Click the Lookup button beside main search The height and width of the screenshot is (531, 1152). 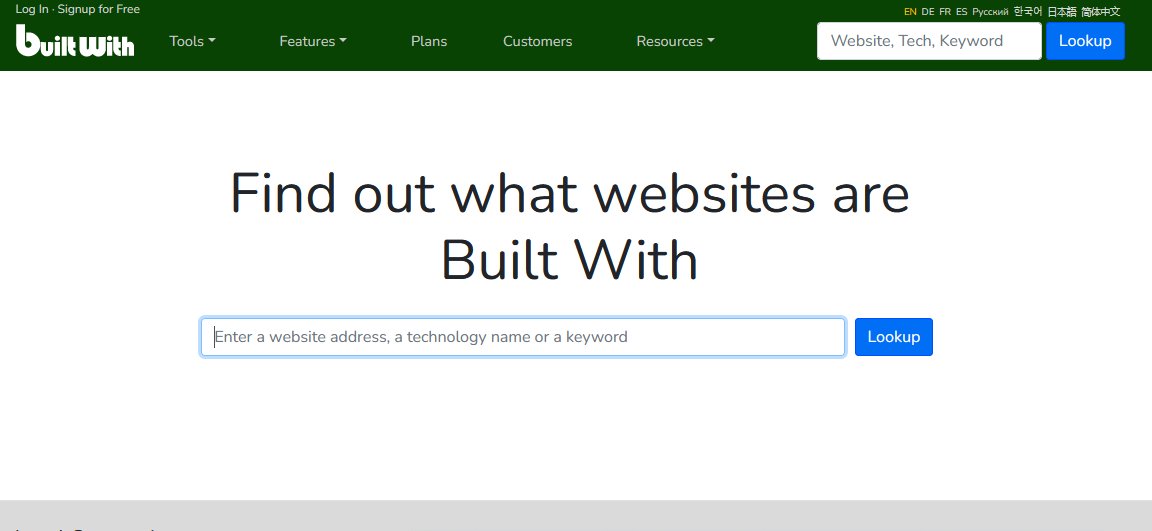(894, 337)
